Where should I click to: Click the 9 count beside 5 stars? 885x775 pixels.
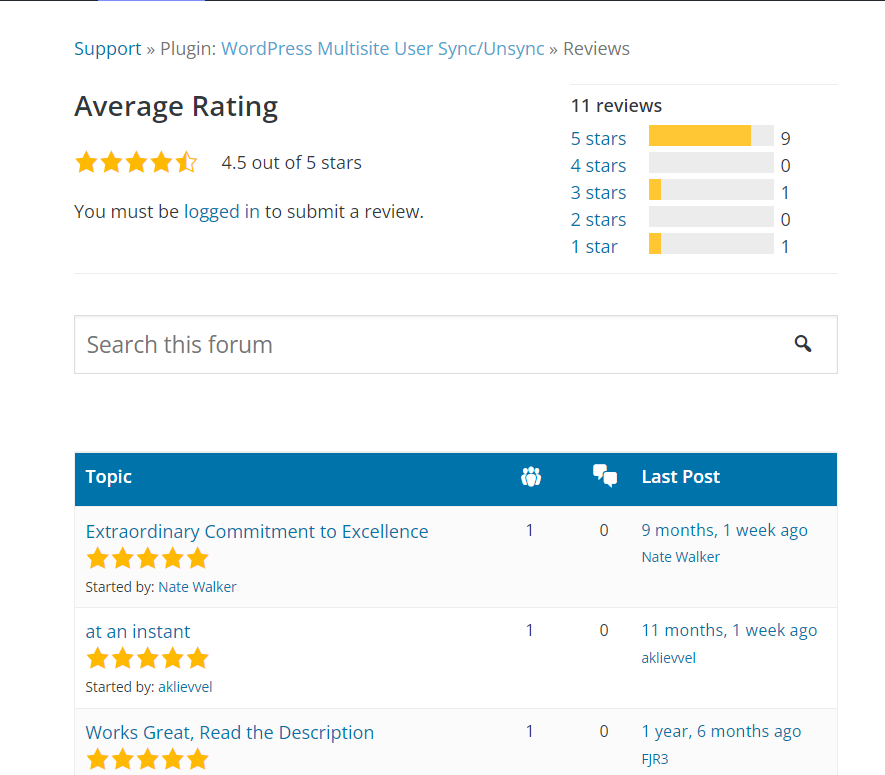[x=785, y=138]
